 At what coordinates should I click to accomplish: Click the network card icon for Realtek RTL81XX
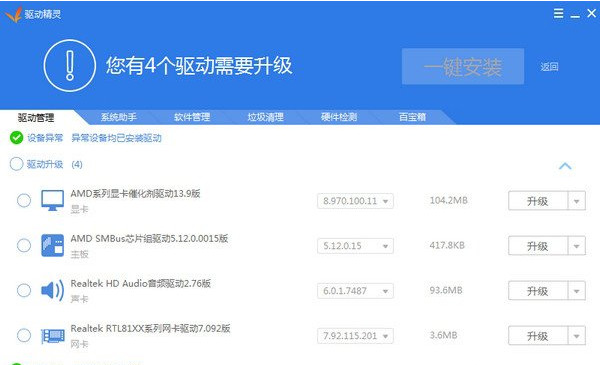point(52,336)
